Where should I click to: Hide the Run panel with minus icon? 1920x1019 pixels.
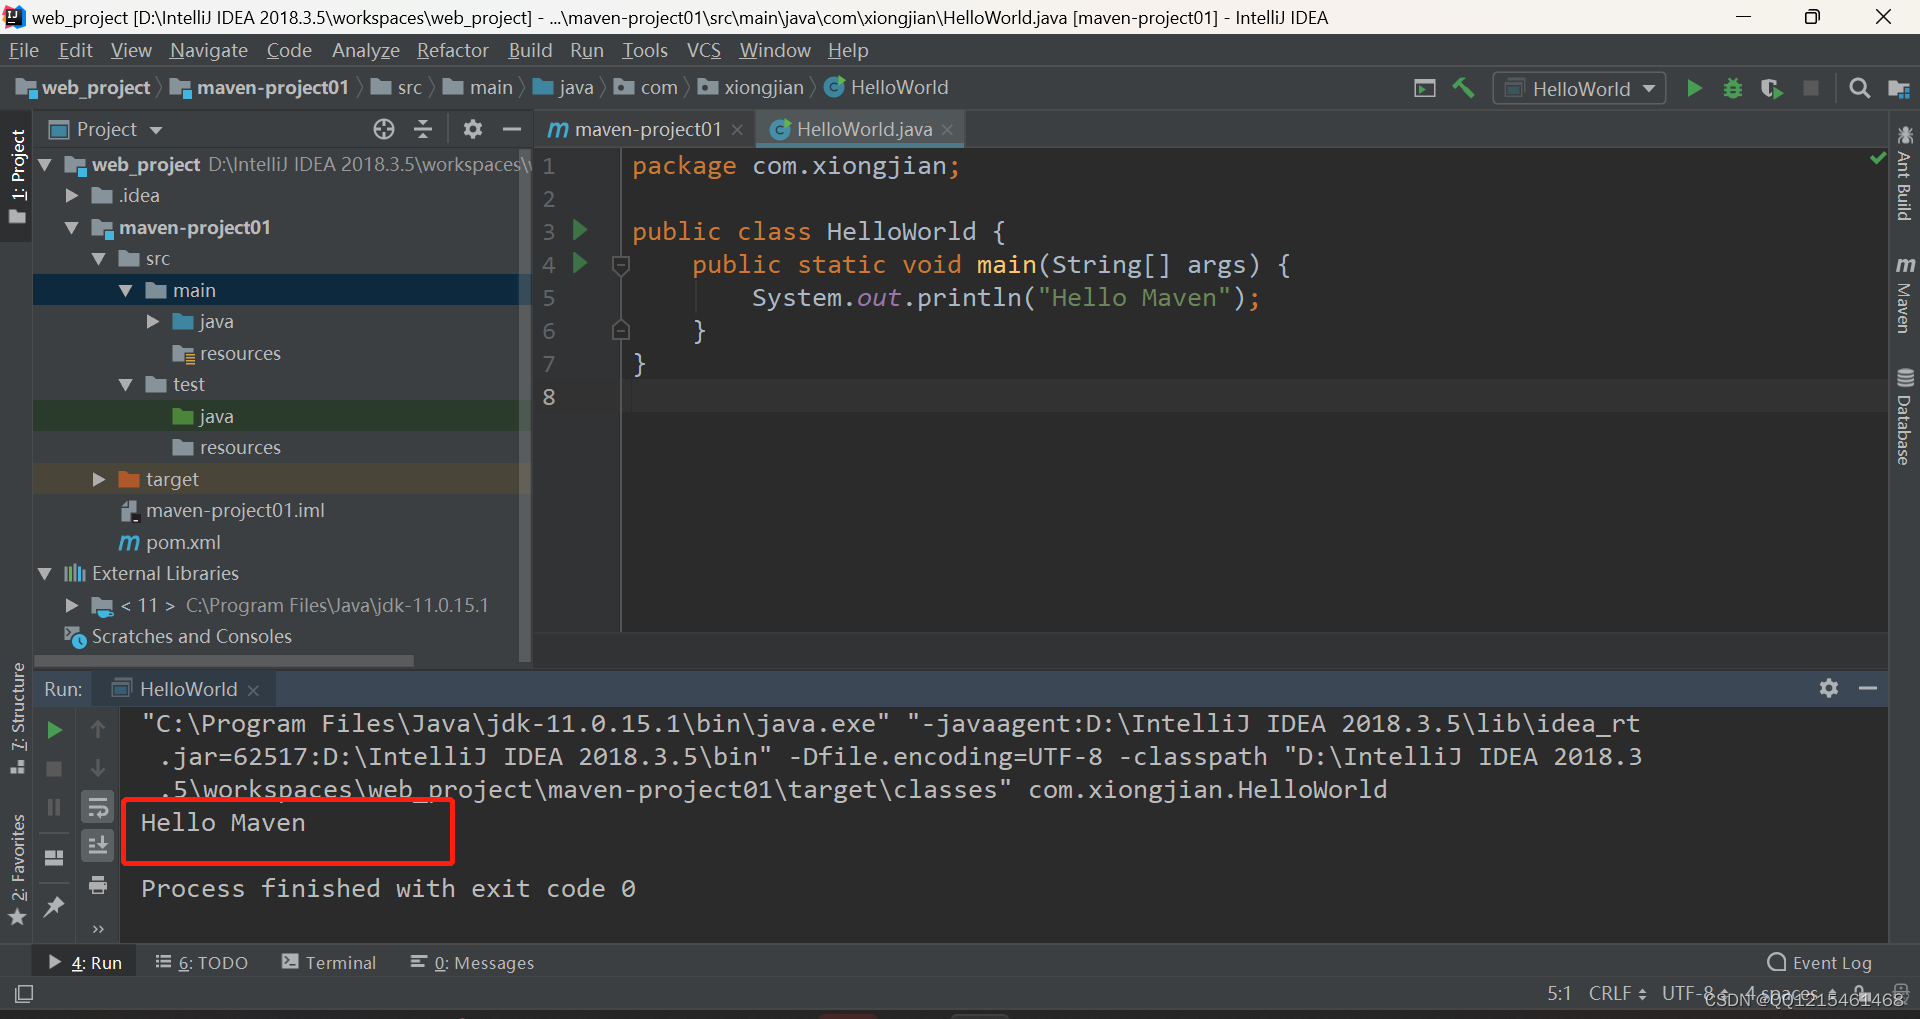point(1868,688)
